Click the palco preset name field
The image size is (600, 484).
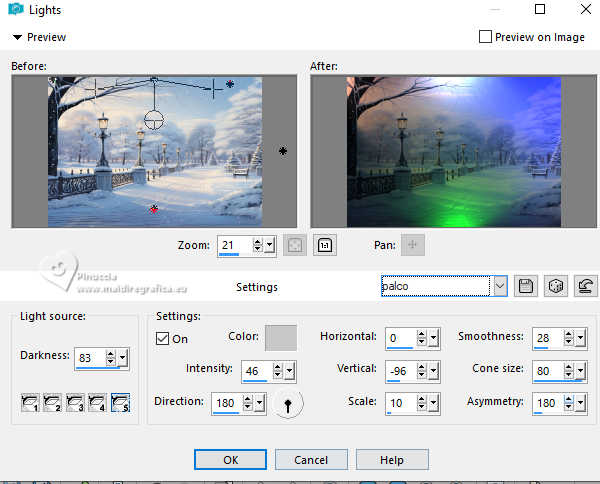point(435,286)
